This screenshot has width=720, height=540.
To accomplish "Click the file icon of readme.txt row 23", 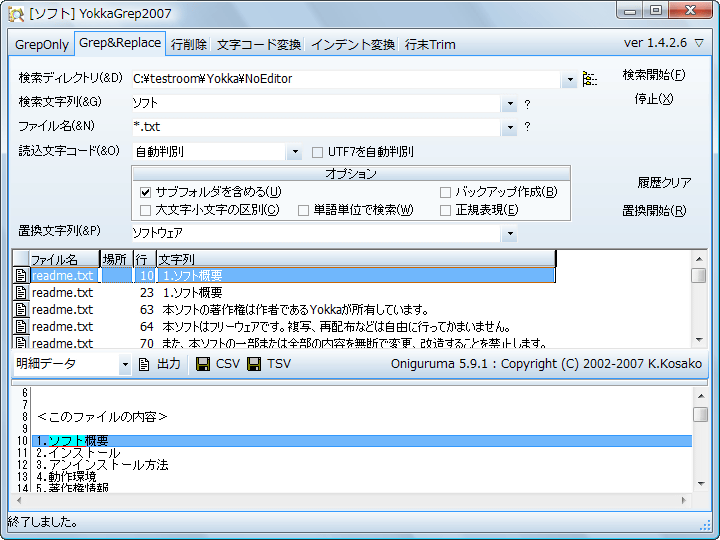I will point(21,292).
